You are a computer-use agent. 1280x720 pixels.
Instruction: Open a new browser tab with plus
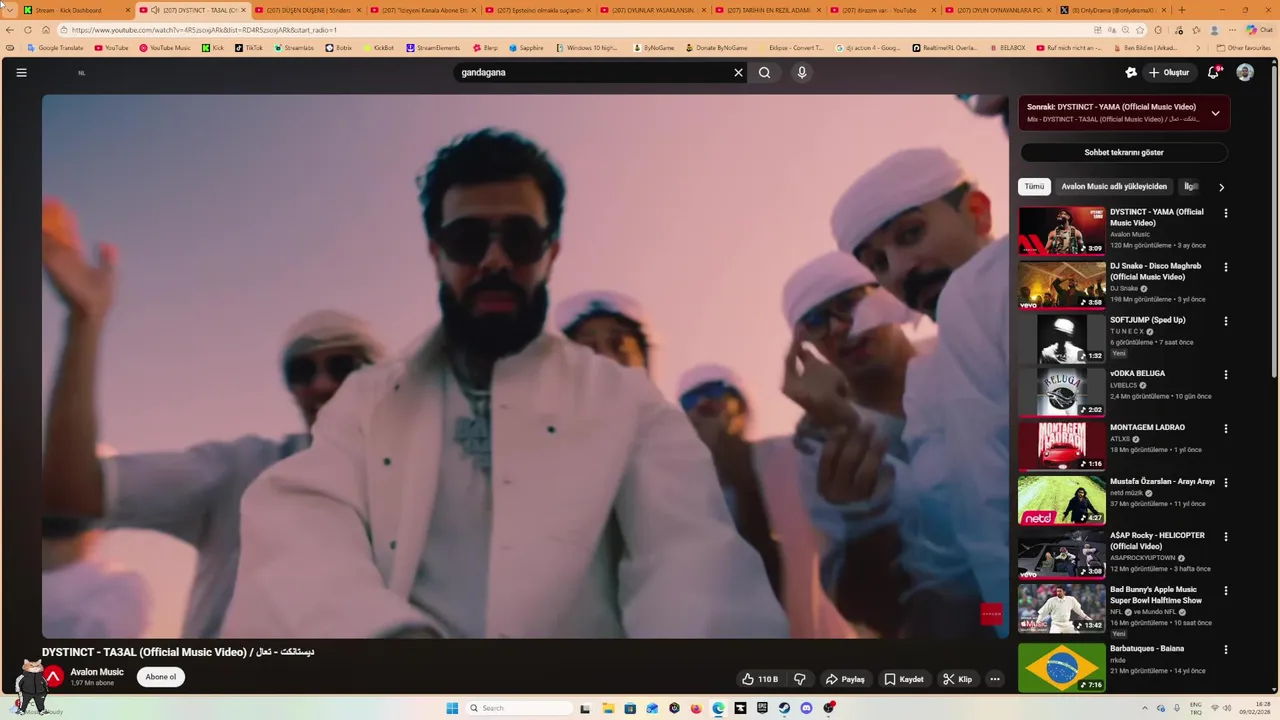click(x=1182, y=10)
